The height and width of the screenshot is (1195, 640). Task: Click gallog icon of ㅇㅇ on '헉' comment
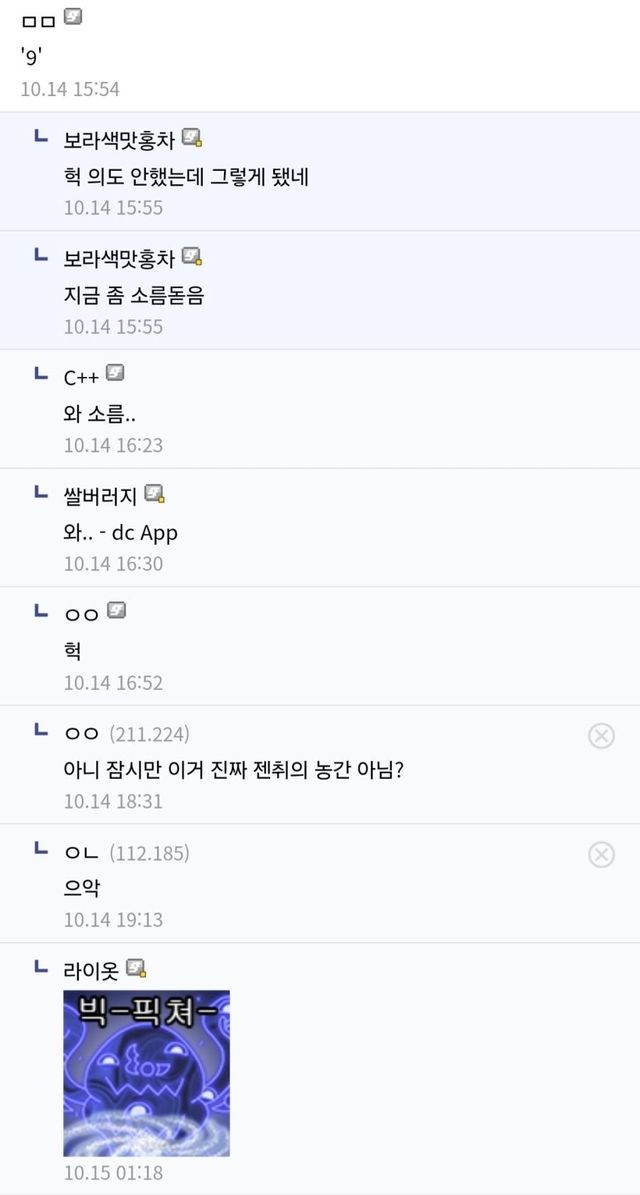[116, 610]
